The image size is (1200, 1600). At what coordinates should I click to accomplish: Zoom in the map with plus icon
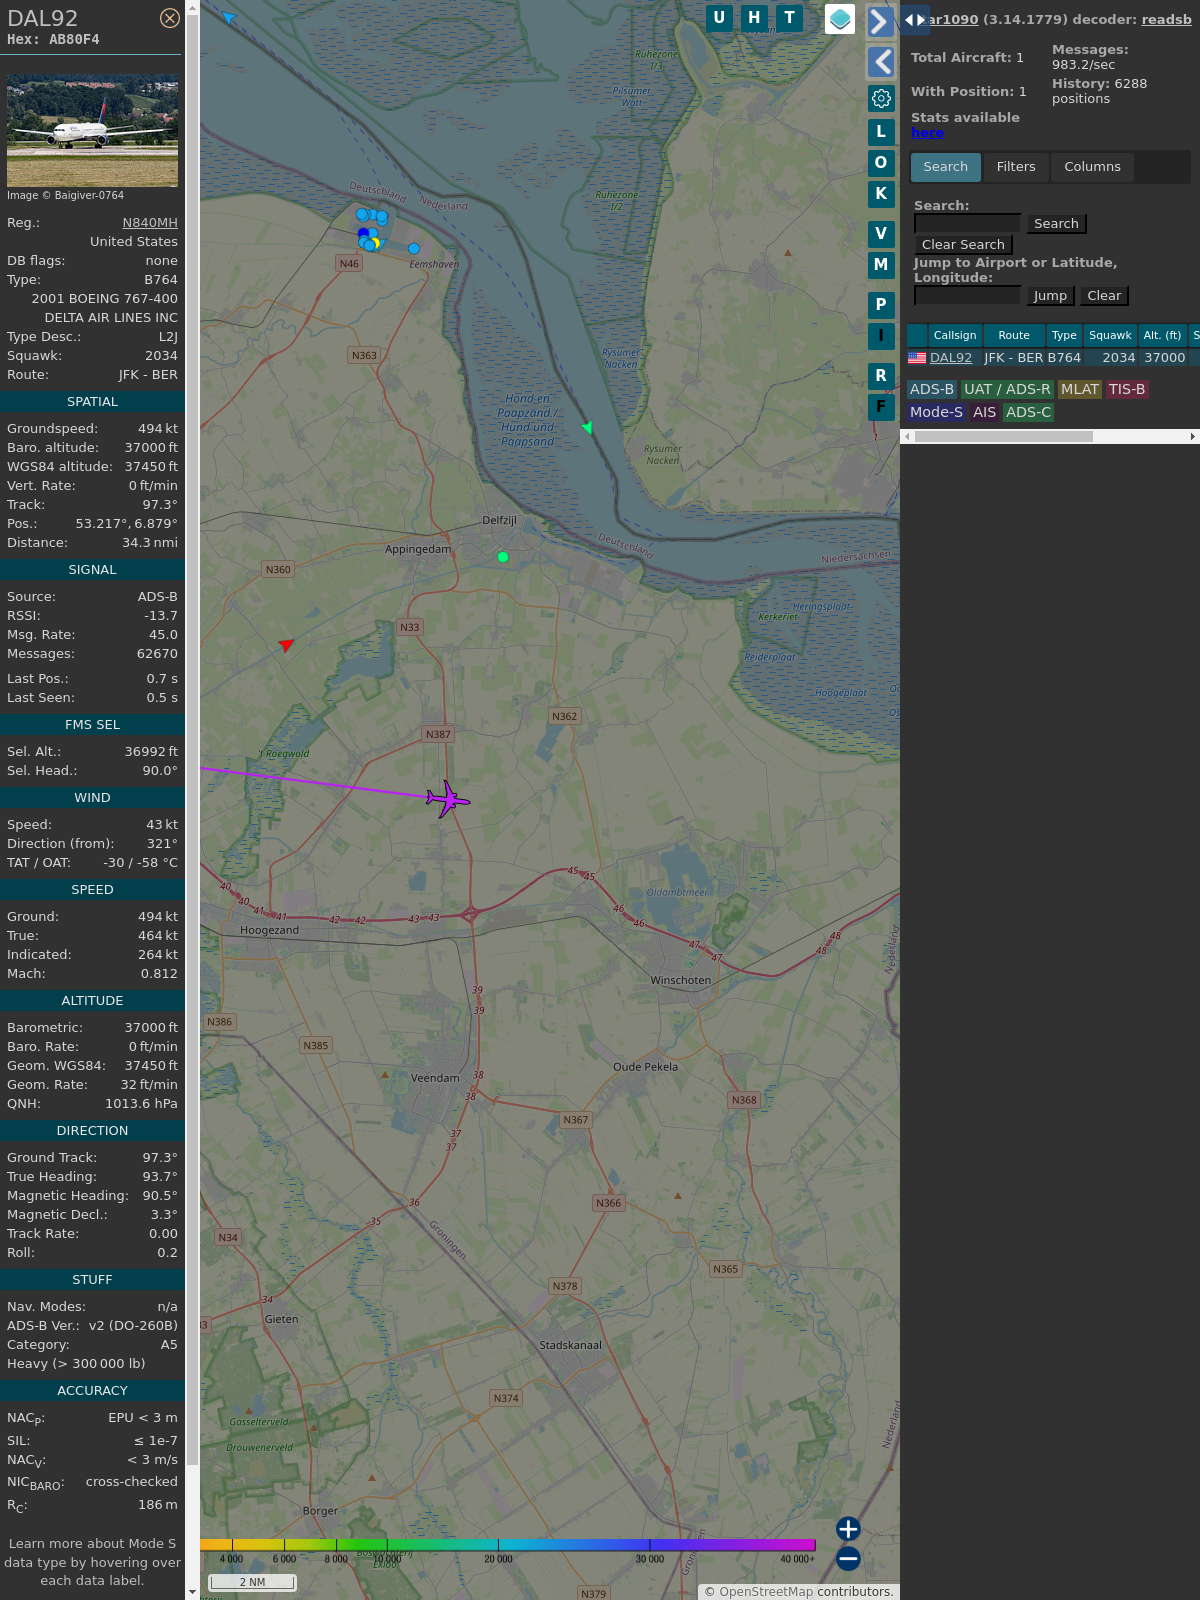[x=848, y=1528]
